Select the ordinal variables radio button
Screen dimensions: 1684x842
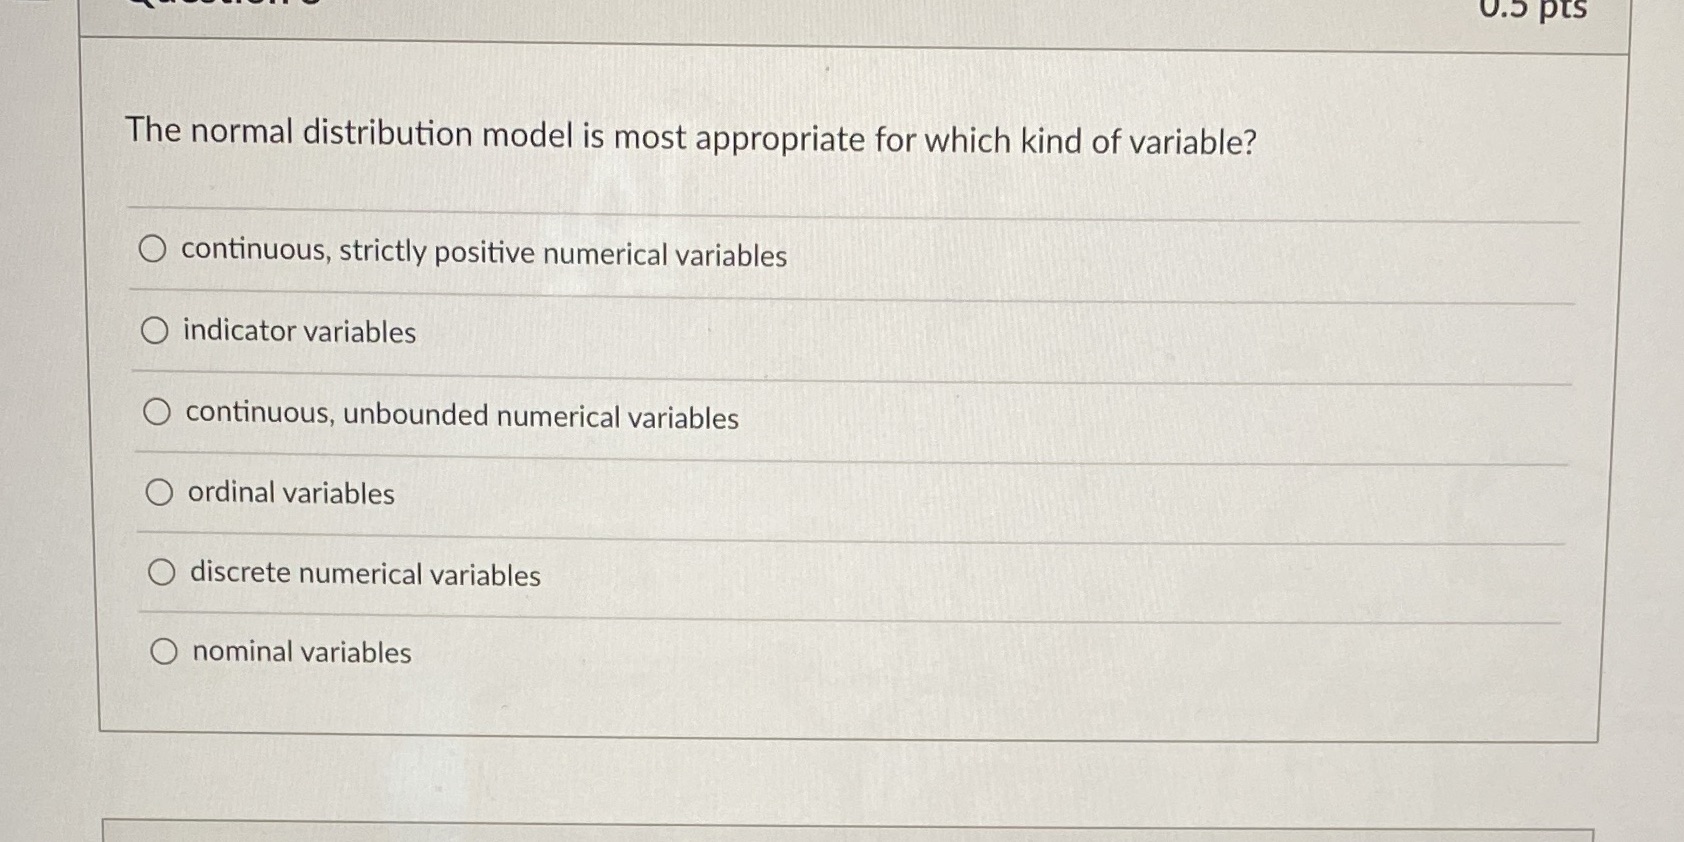point(158,492)
